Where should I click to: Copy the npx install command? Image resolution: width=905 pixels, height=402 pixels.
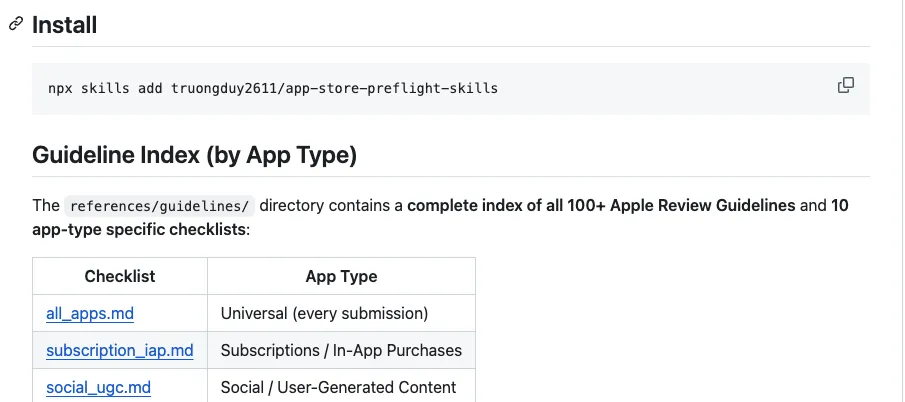[x=845, y=85]
